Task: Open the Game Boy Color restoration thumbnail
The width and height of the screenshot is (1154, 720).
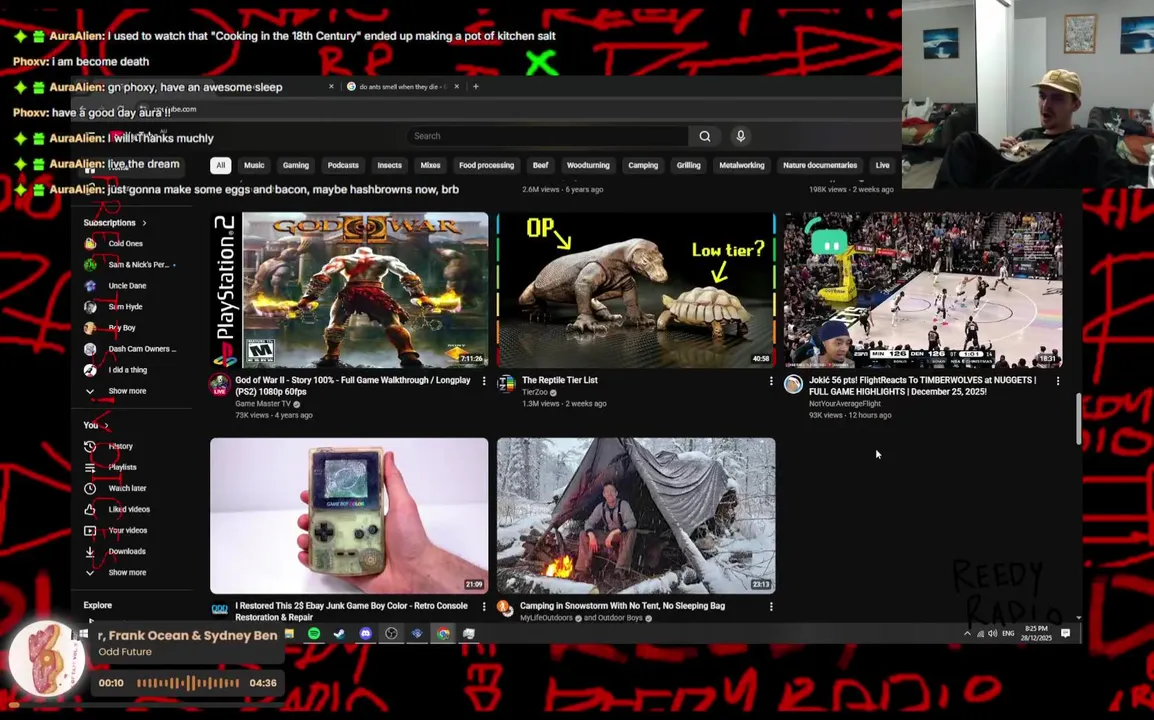Action: 349,516
